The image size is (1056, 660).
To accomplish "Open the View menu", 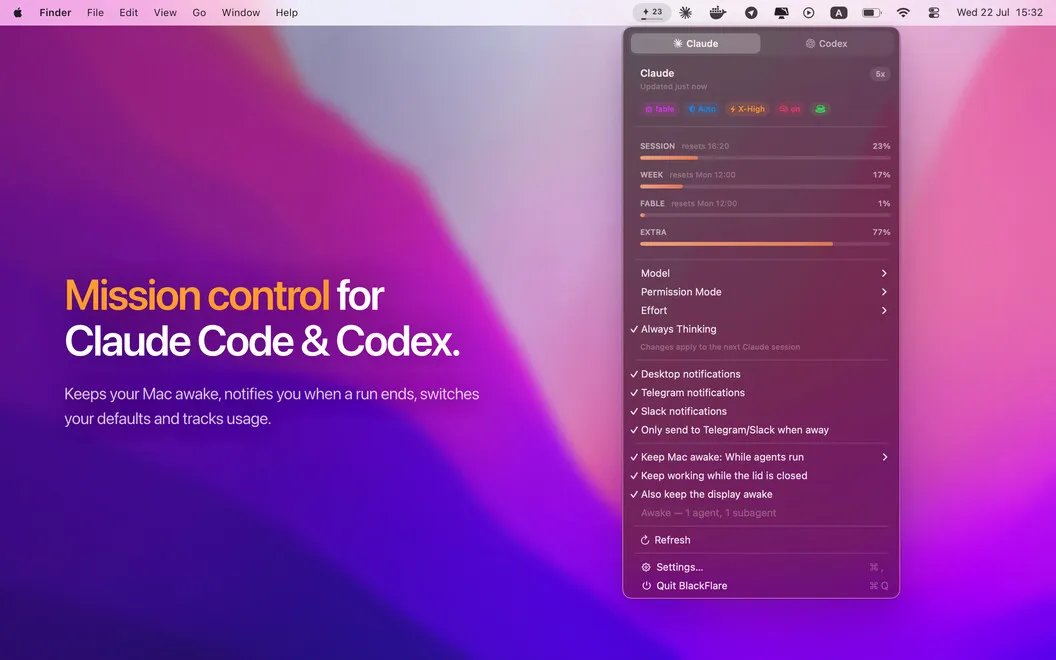I will coord(165,13).
